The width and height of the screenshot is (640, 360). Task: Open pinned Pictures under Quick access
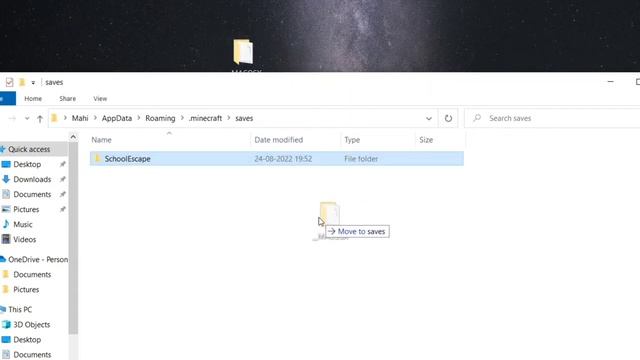click(26, 210)
